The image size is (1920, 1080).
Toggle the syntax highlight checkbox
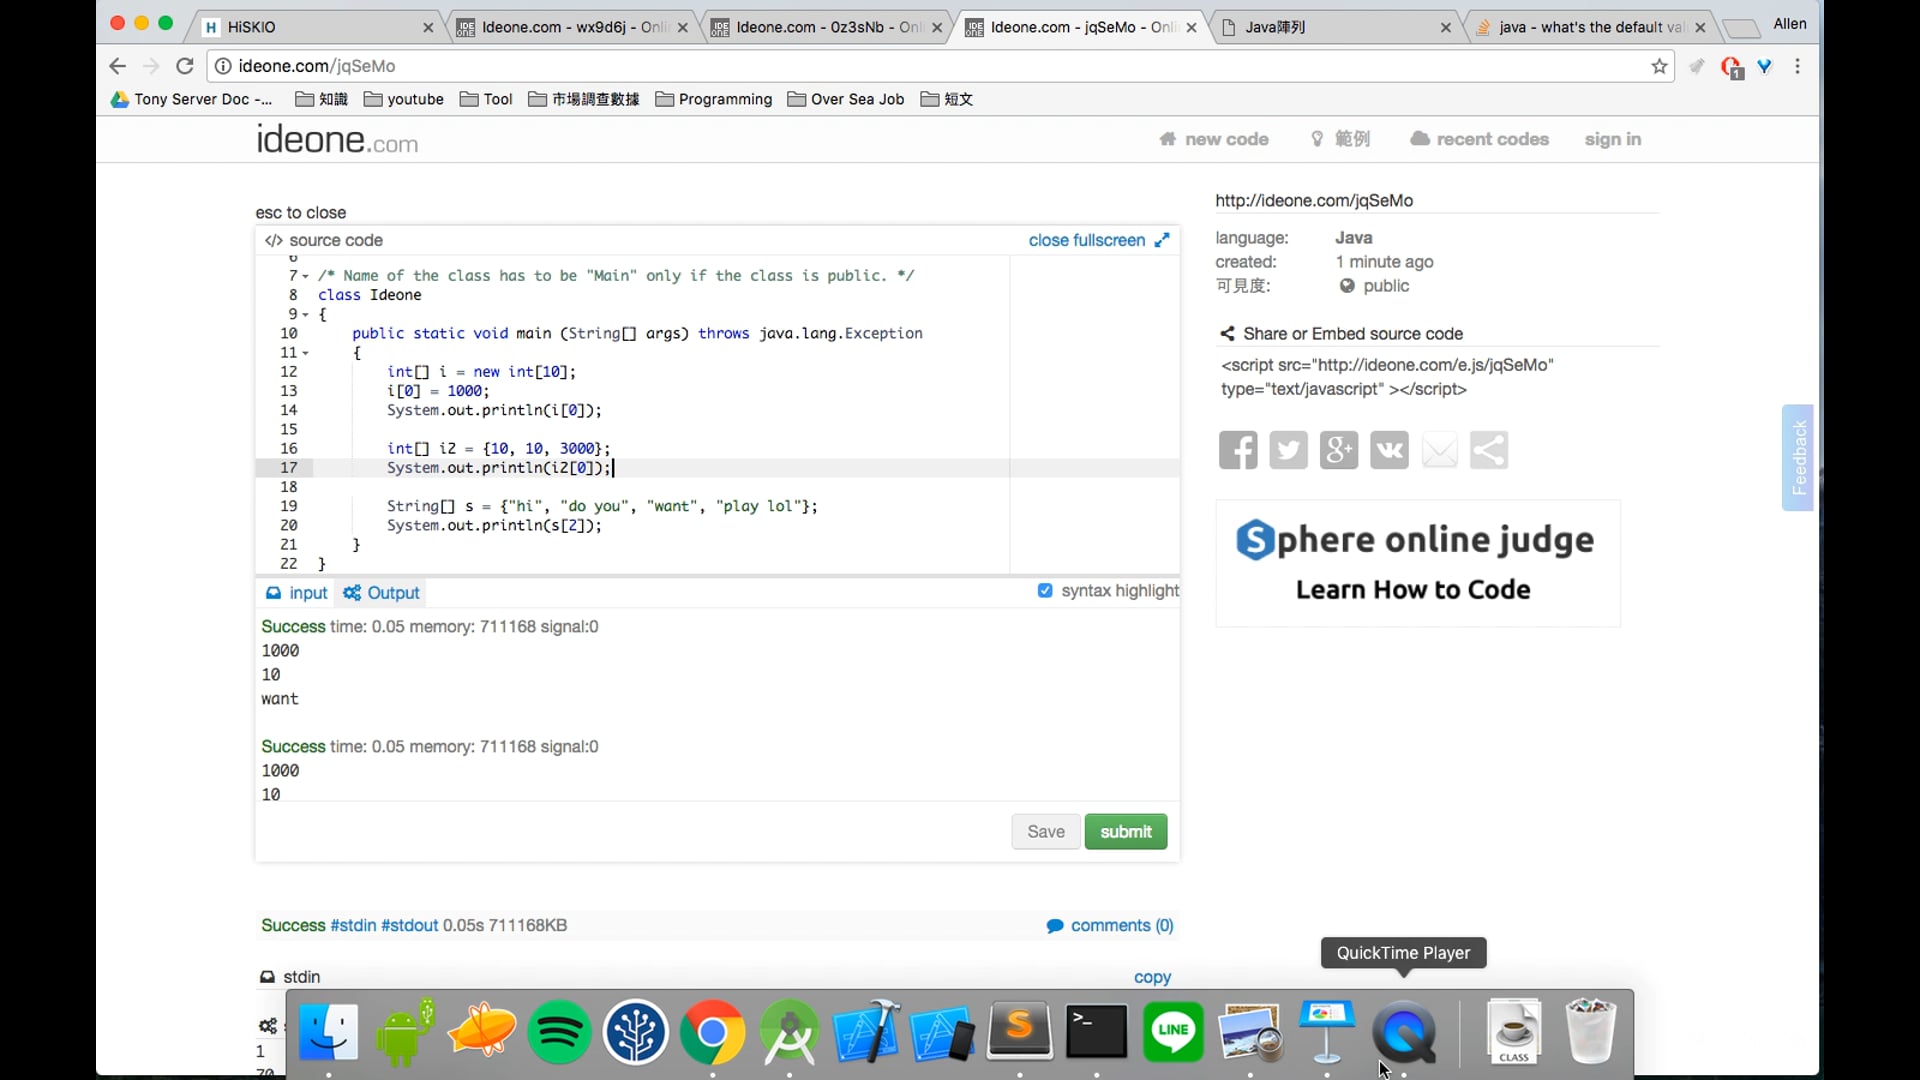[1045, 591]
